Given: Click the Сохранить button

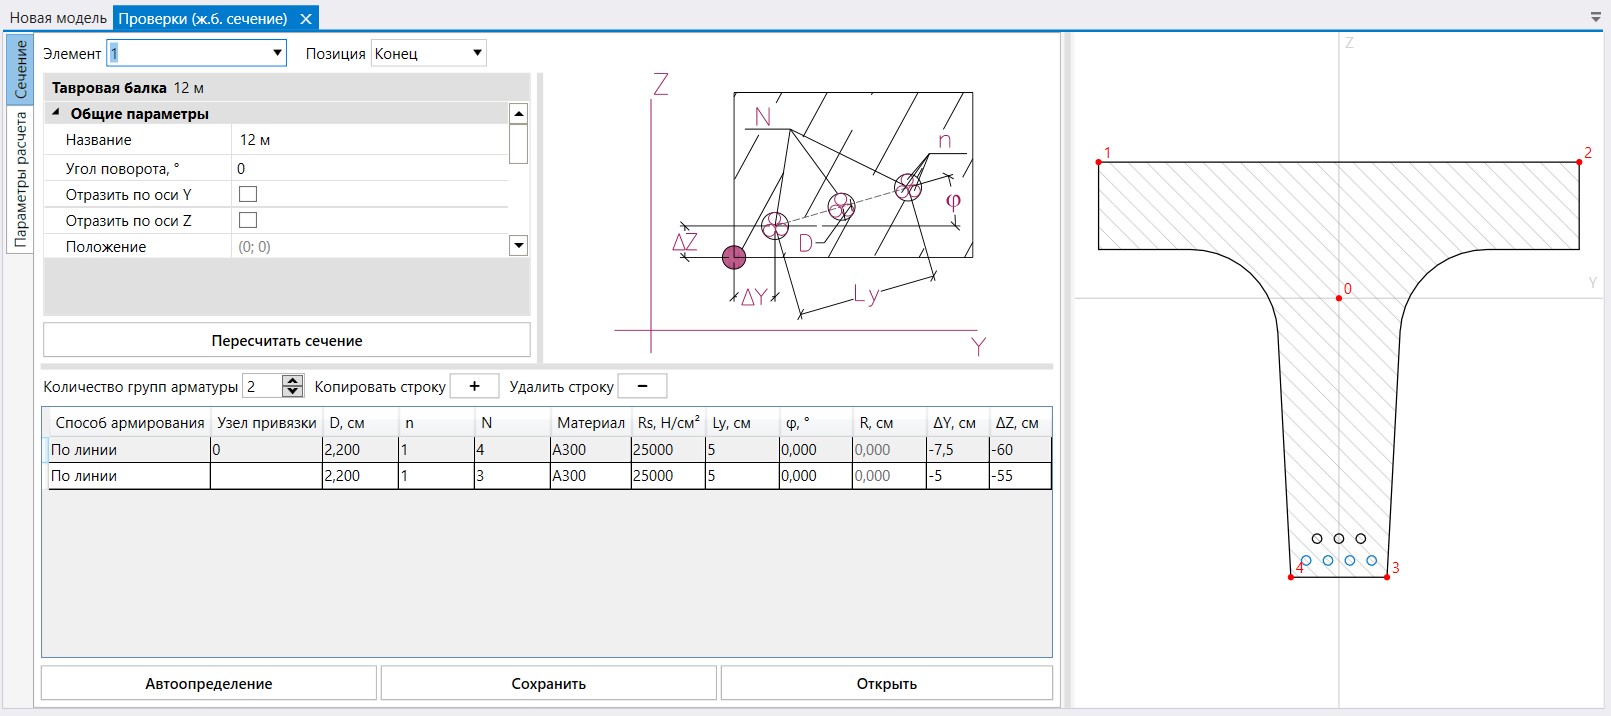Looking at the screenshot, I should (549, 684).
